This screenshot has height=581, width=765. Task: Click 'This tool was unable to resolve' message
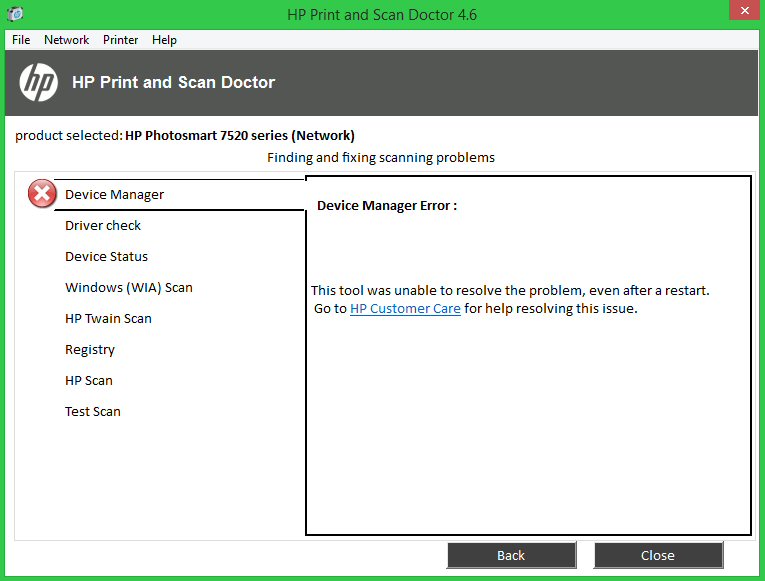click(510, 291)
